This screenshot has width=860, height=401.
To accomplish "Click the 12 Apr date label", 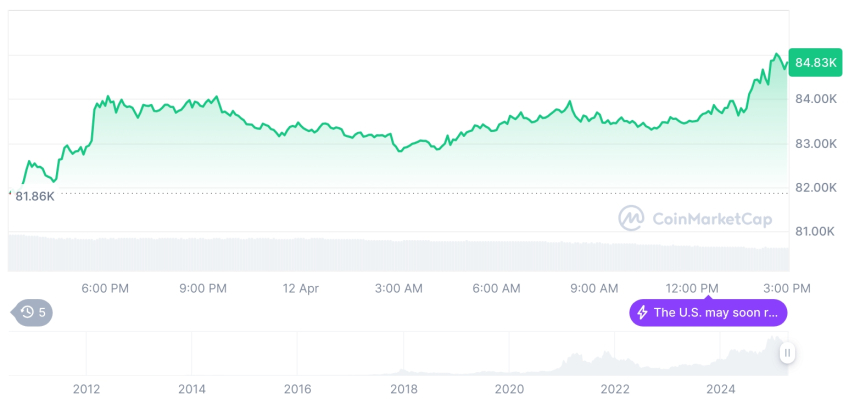I will point(301,288).
